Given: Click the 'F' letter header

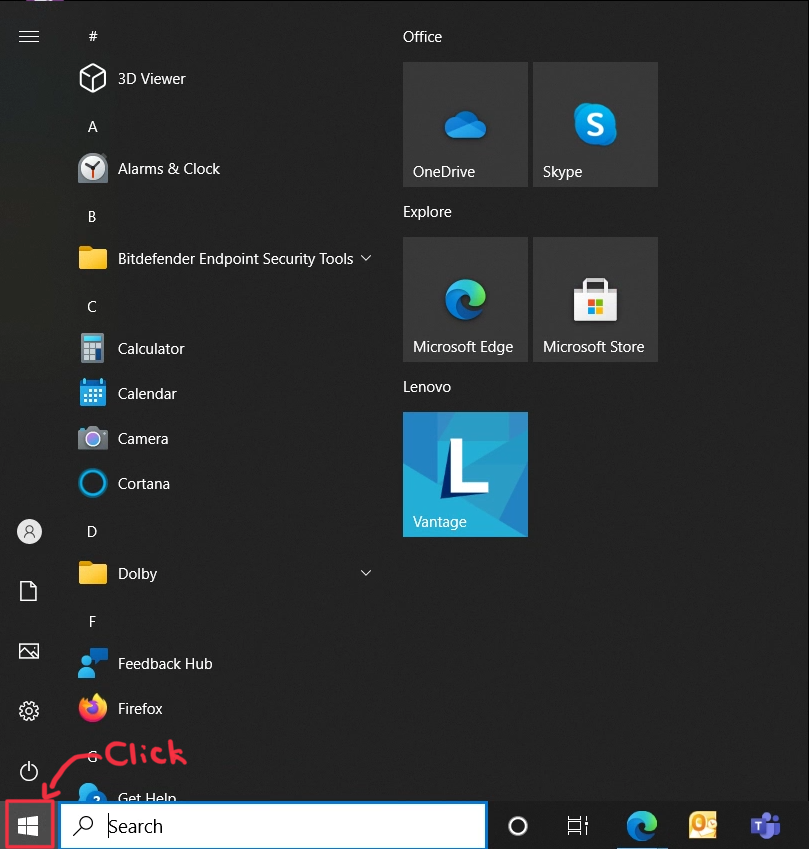Looking at the screenshot, I should coord(92,622).
